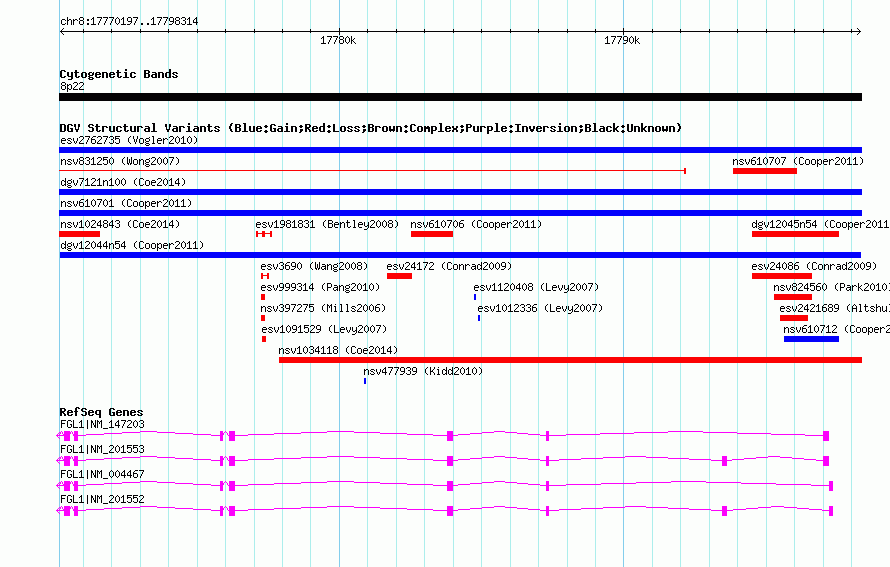Screen dimensions: 890x567
Task: Select the tiny blue nsv477939 marker
Action: 365,381
